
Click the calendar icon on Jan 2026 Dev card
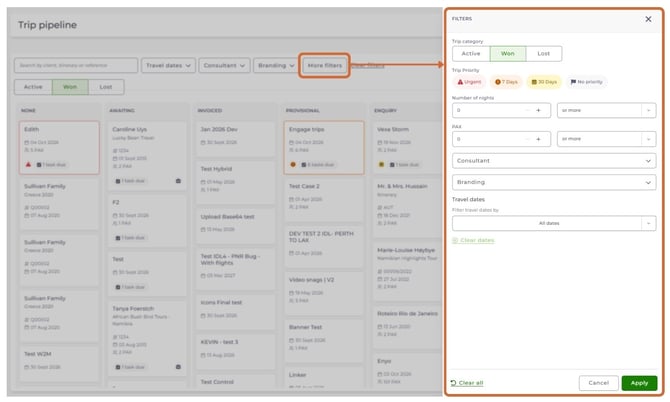click(203, 142)
